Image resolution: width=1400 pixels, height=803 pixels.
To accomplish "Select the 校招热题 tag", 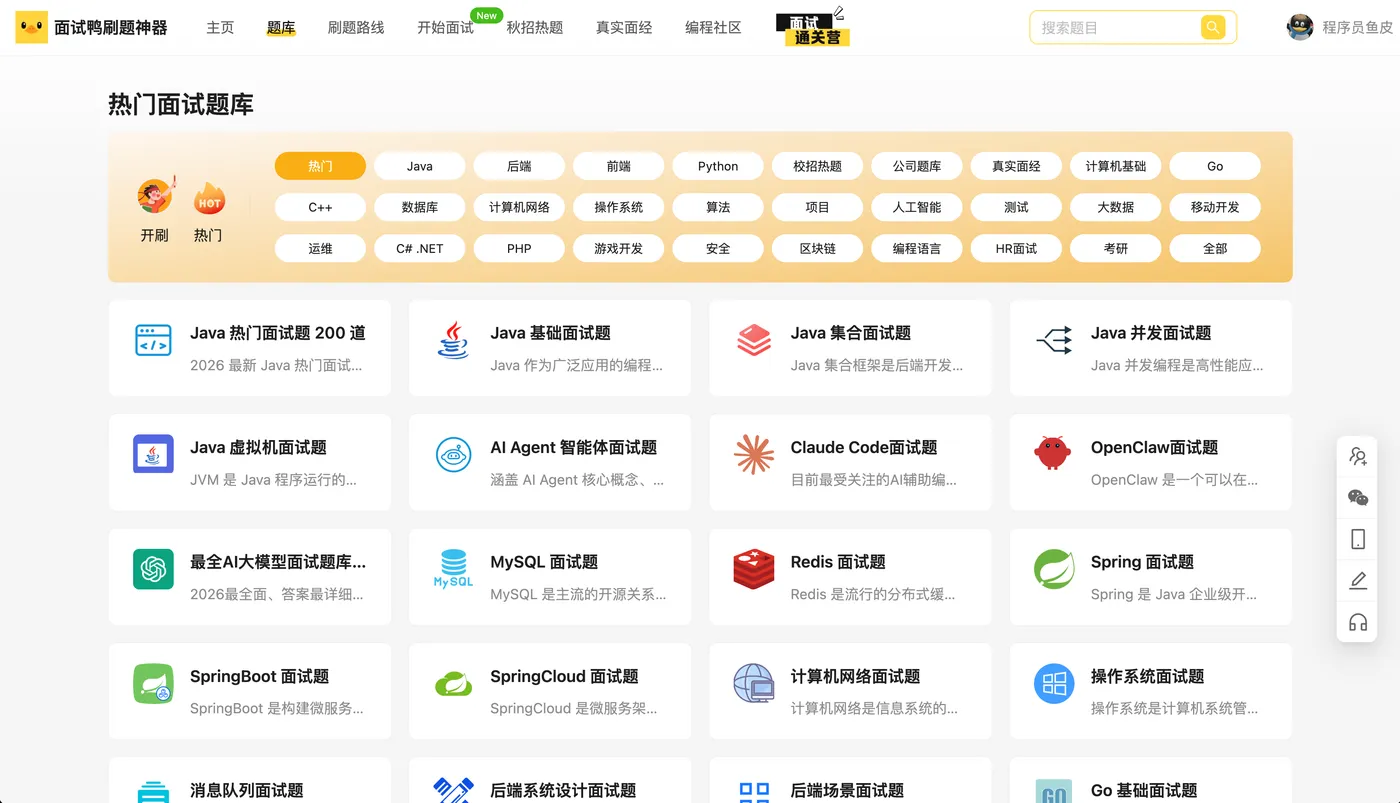I will click(817, 166).
